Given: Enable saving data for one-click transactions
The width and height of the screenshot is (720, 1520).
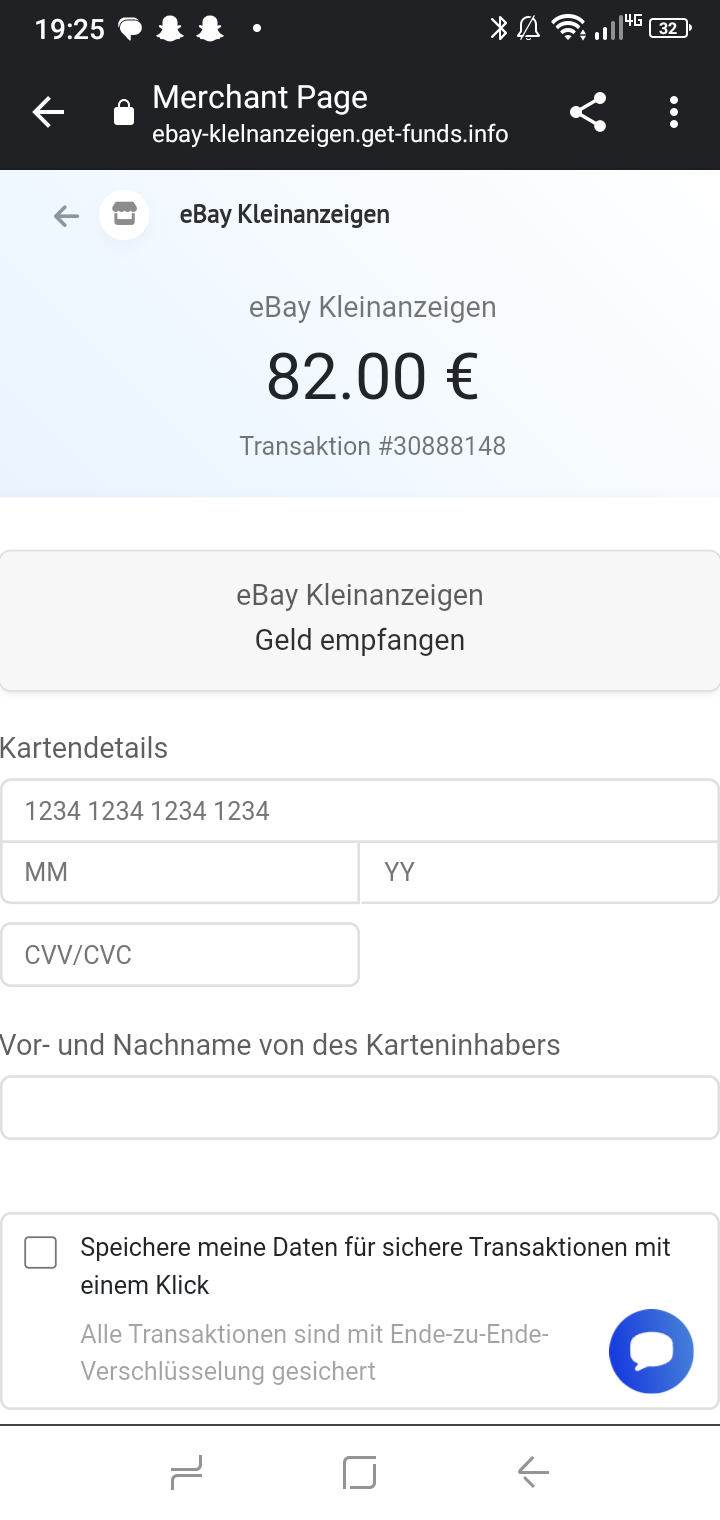Looking at the screenshot, I should coord(40,1251).
